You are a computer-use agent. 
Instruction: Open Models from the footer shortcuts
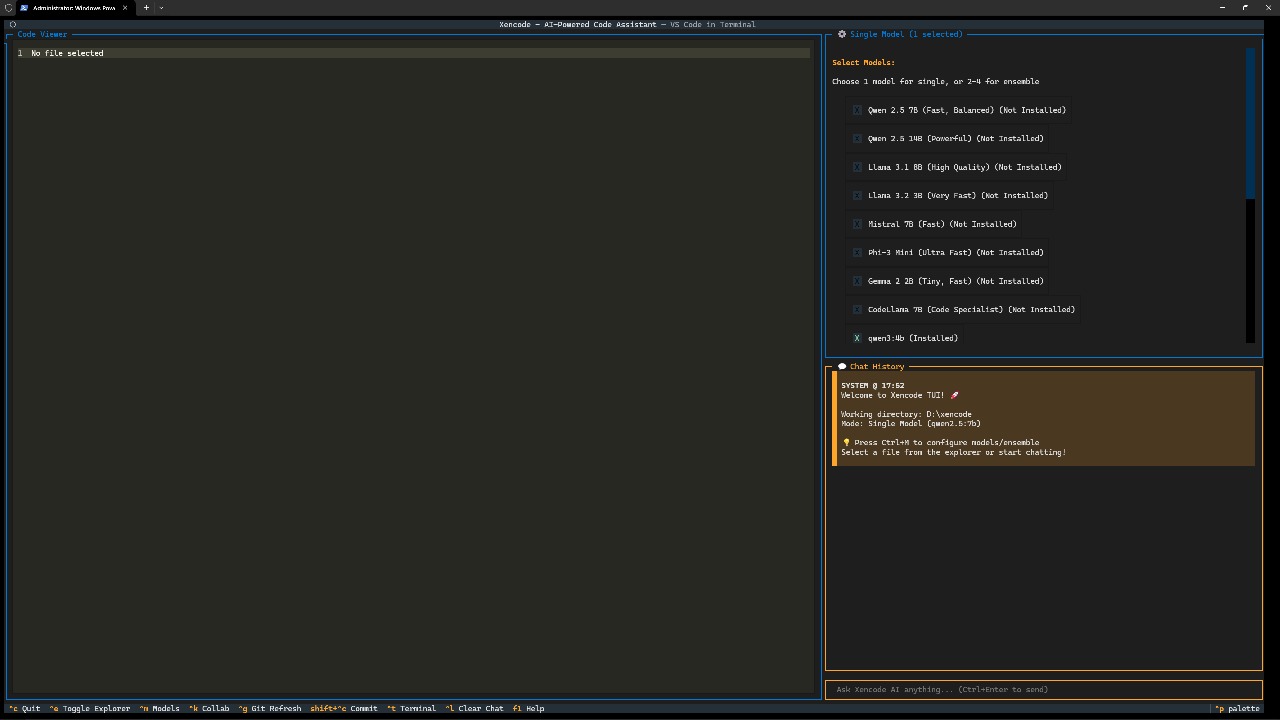tap(160, 708)
